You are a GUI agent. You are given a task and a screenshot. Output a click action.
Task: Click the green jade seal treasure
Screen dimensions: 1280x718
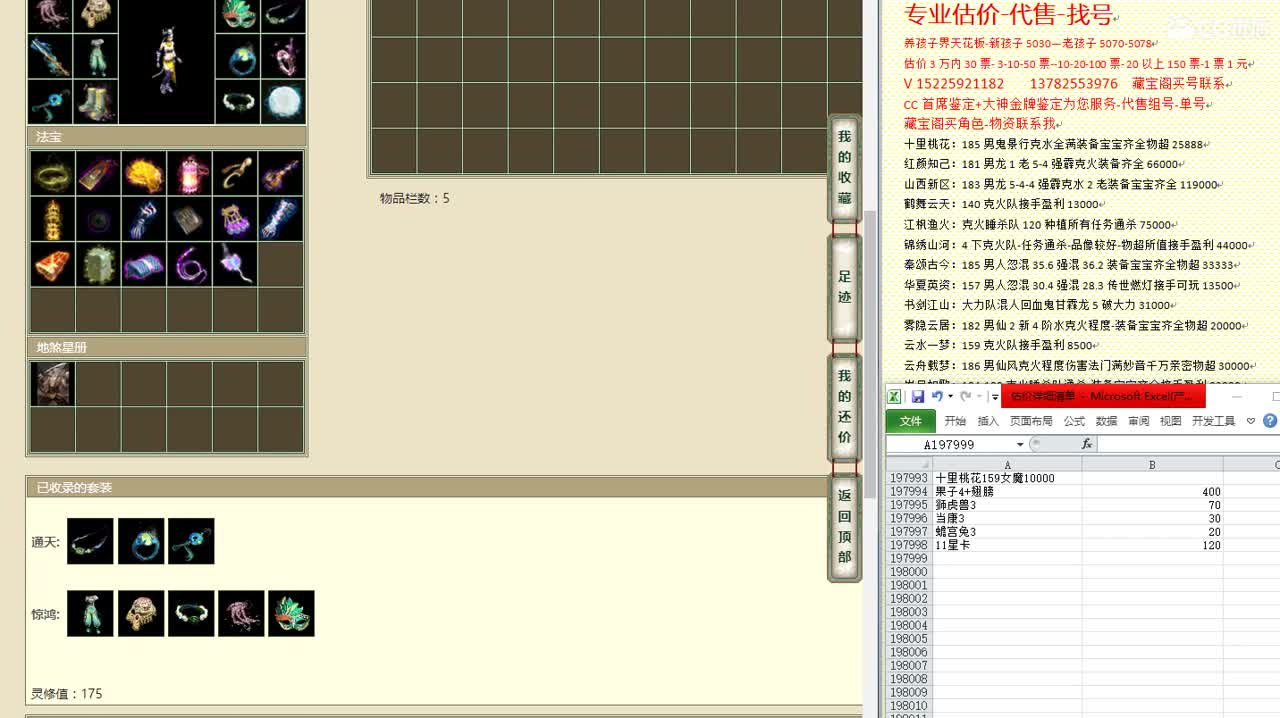tap(98, 265)
